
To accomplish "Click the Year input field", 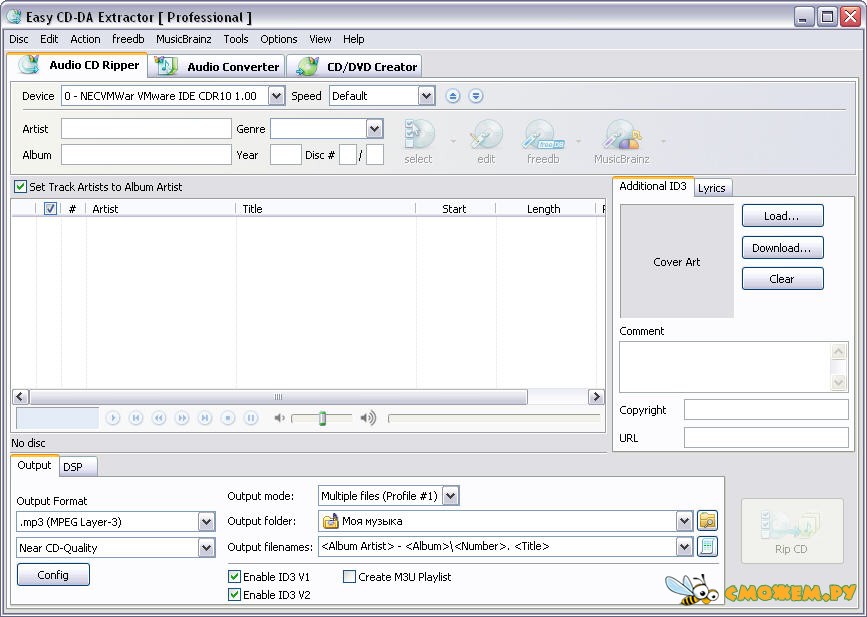I will 286,155.
